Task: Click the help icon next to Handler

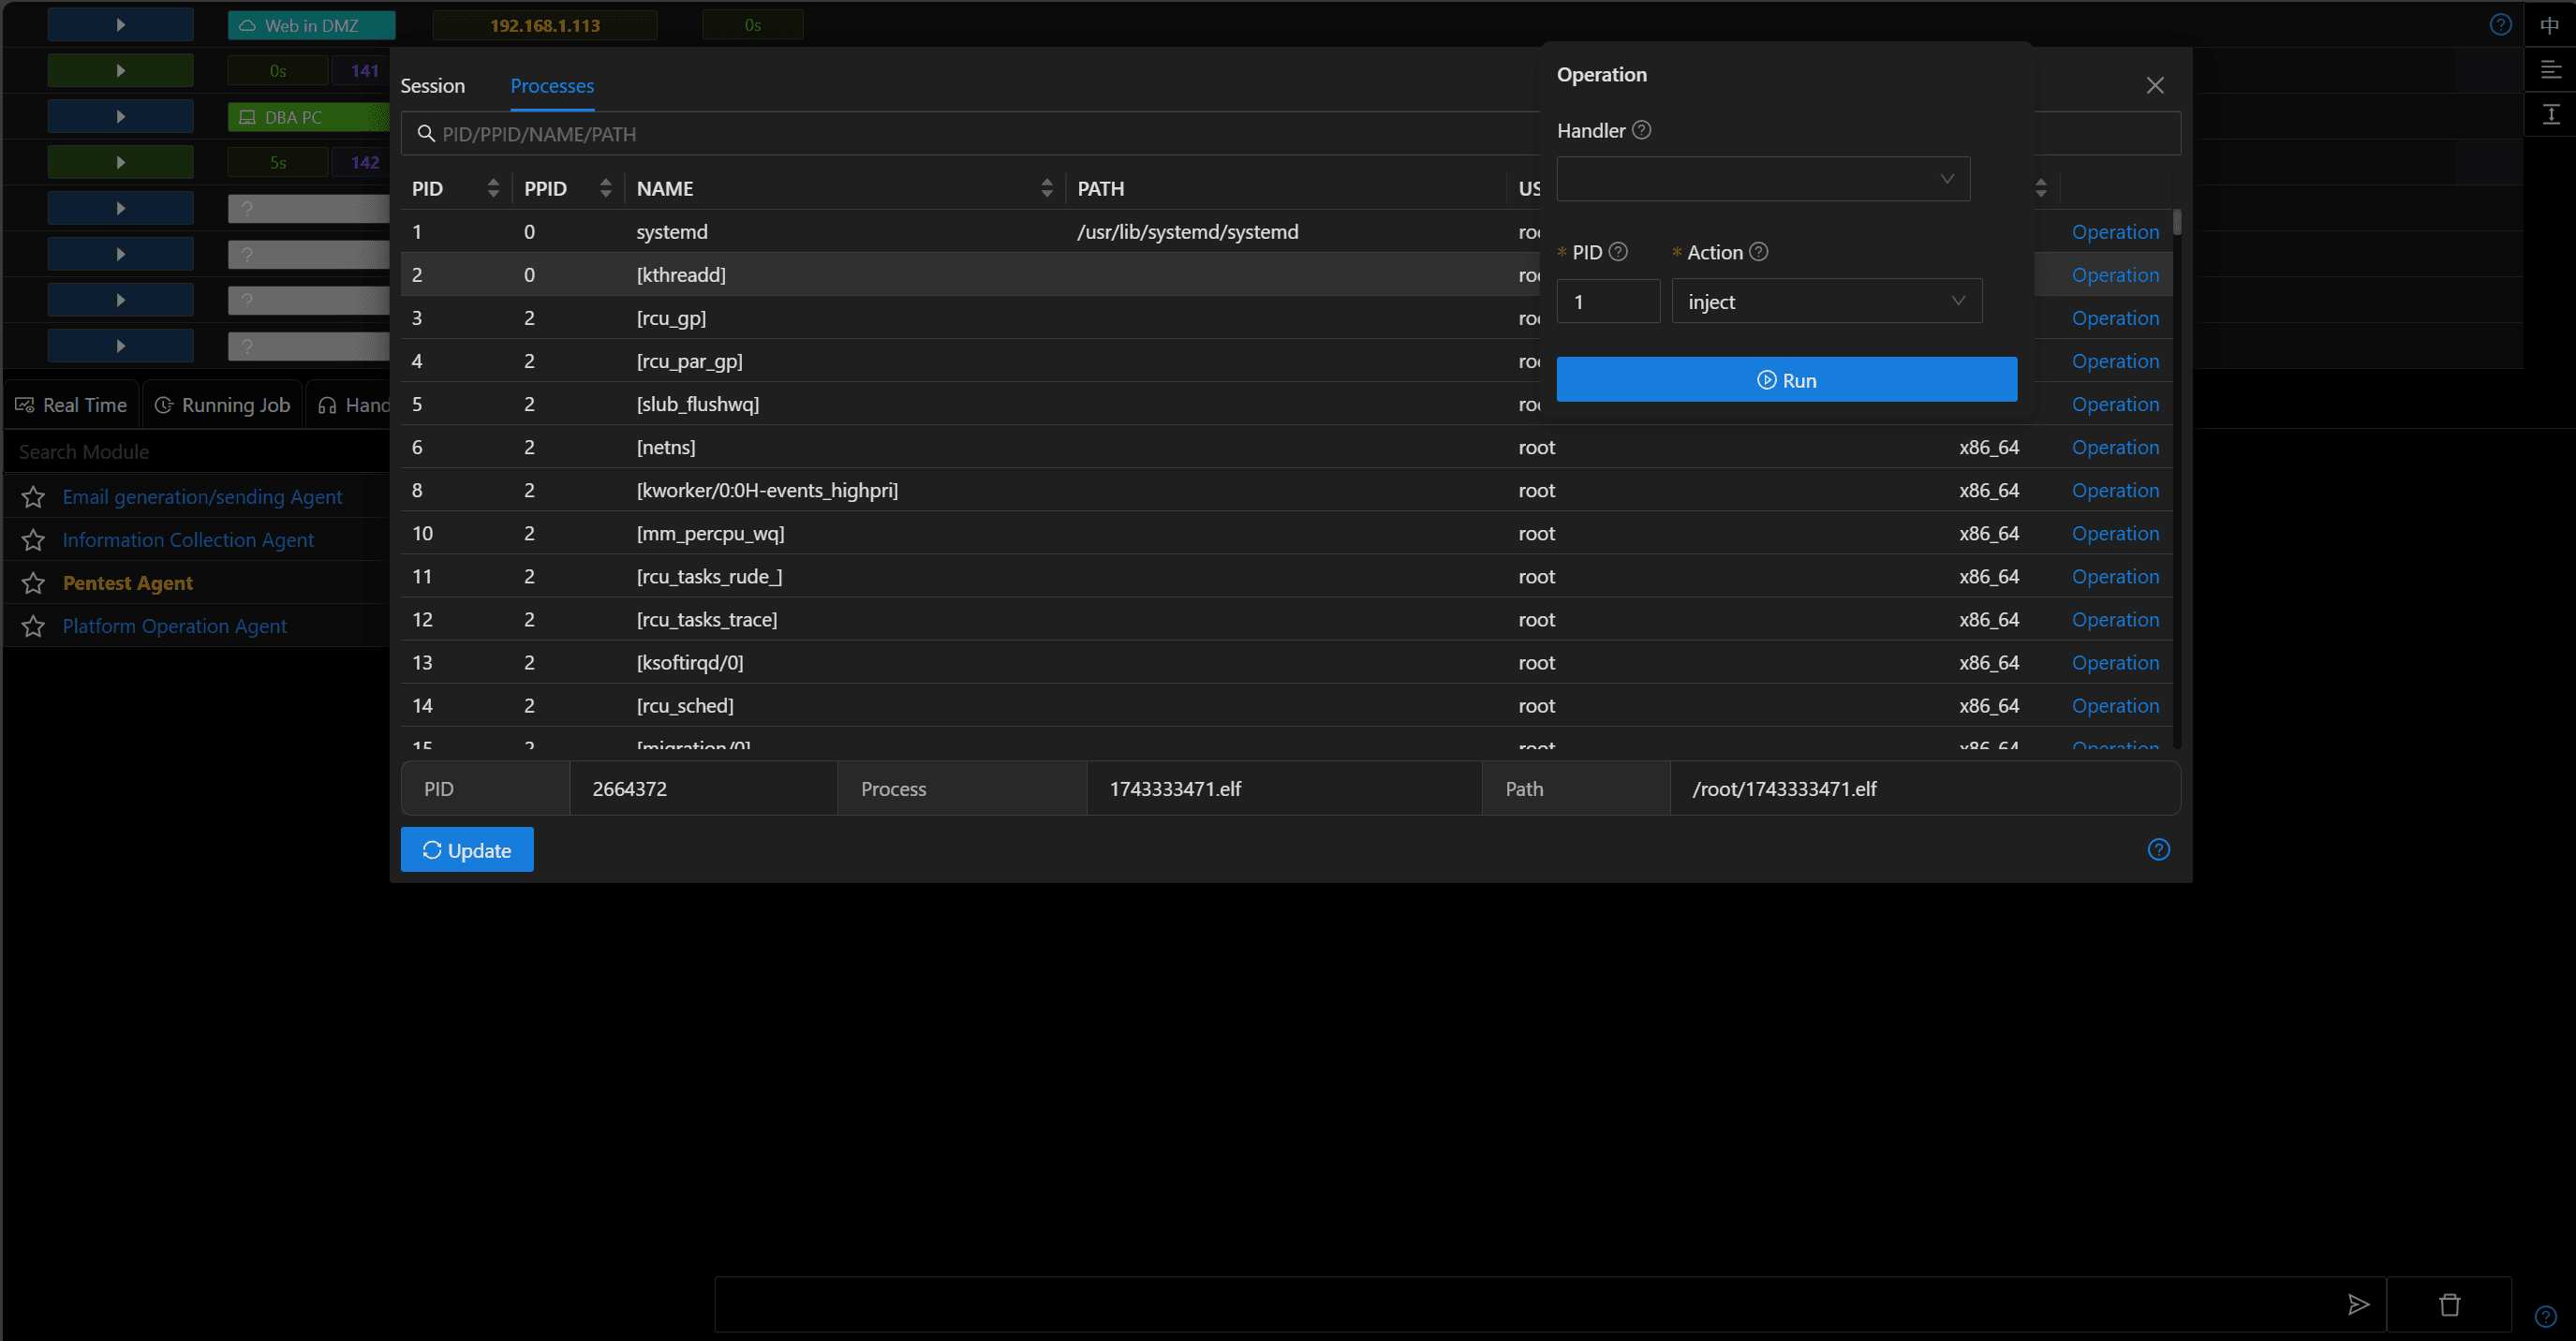Action: point(1641,130)
